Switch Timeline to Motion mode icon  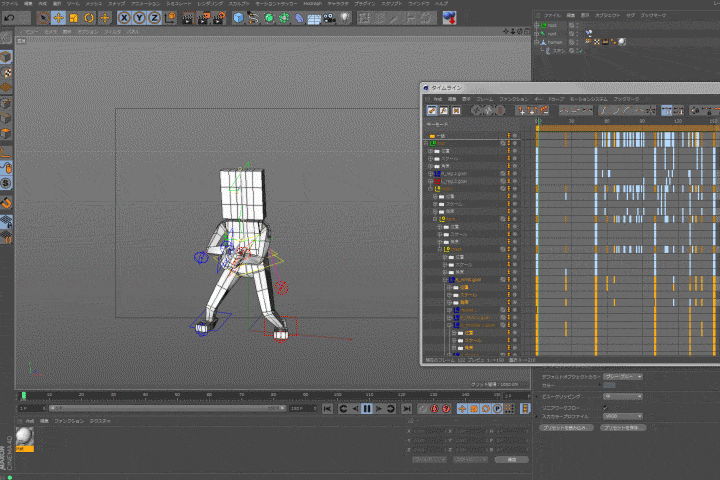pos(456,110)
